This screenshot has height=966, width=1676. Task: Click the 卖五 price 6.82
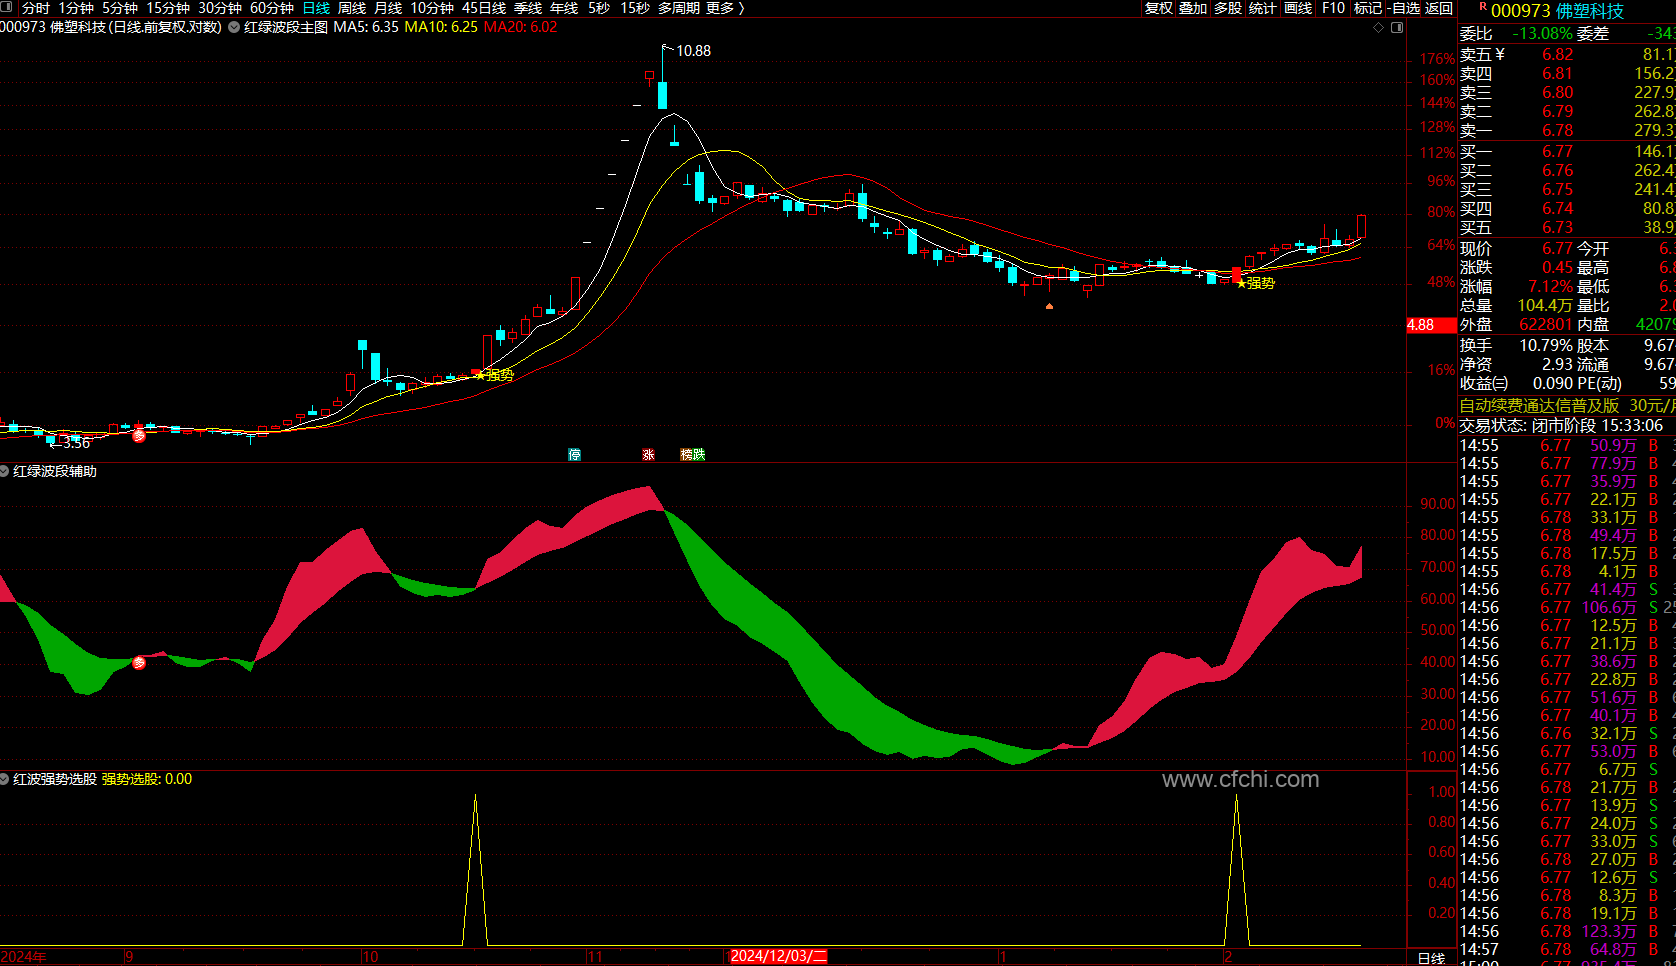click(1557, 55)
